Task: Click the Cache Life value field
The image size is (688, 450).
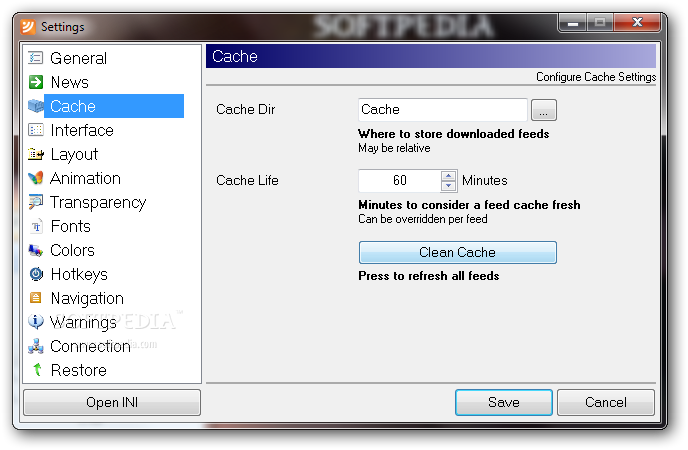Action: coord(399,181)
